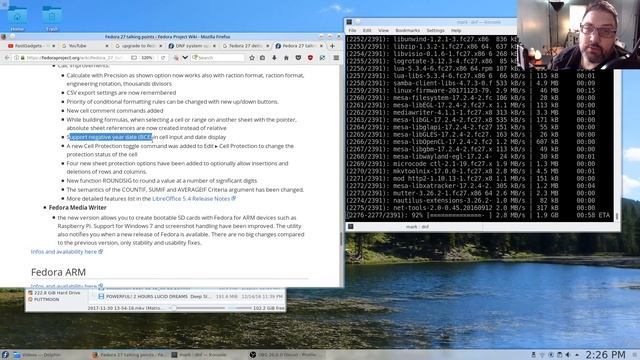Click the highlighted negative year date text

[x=111, y=137]
